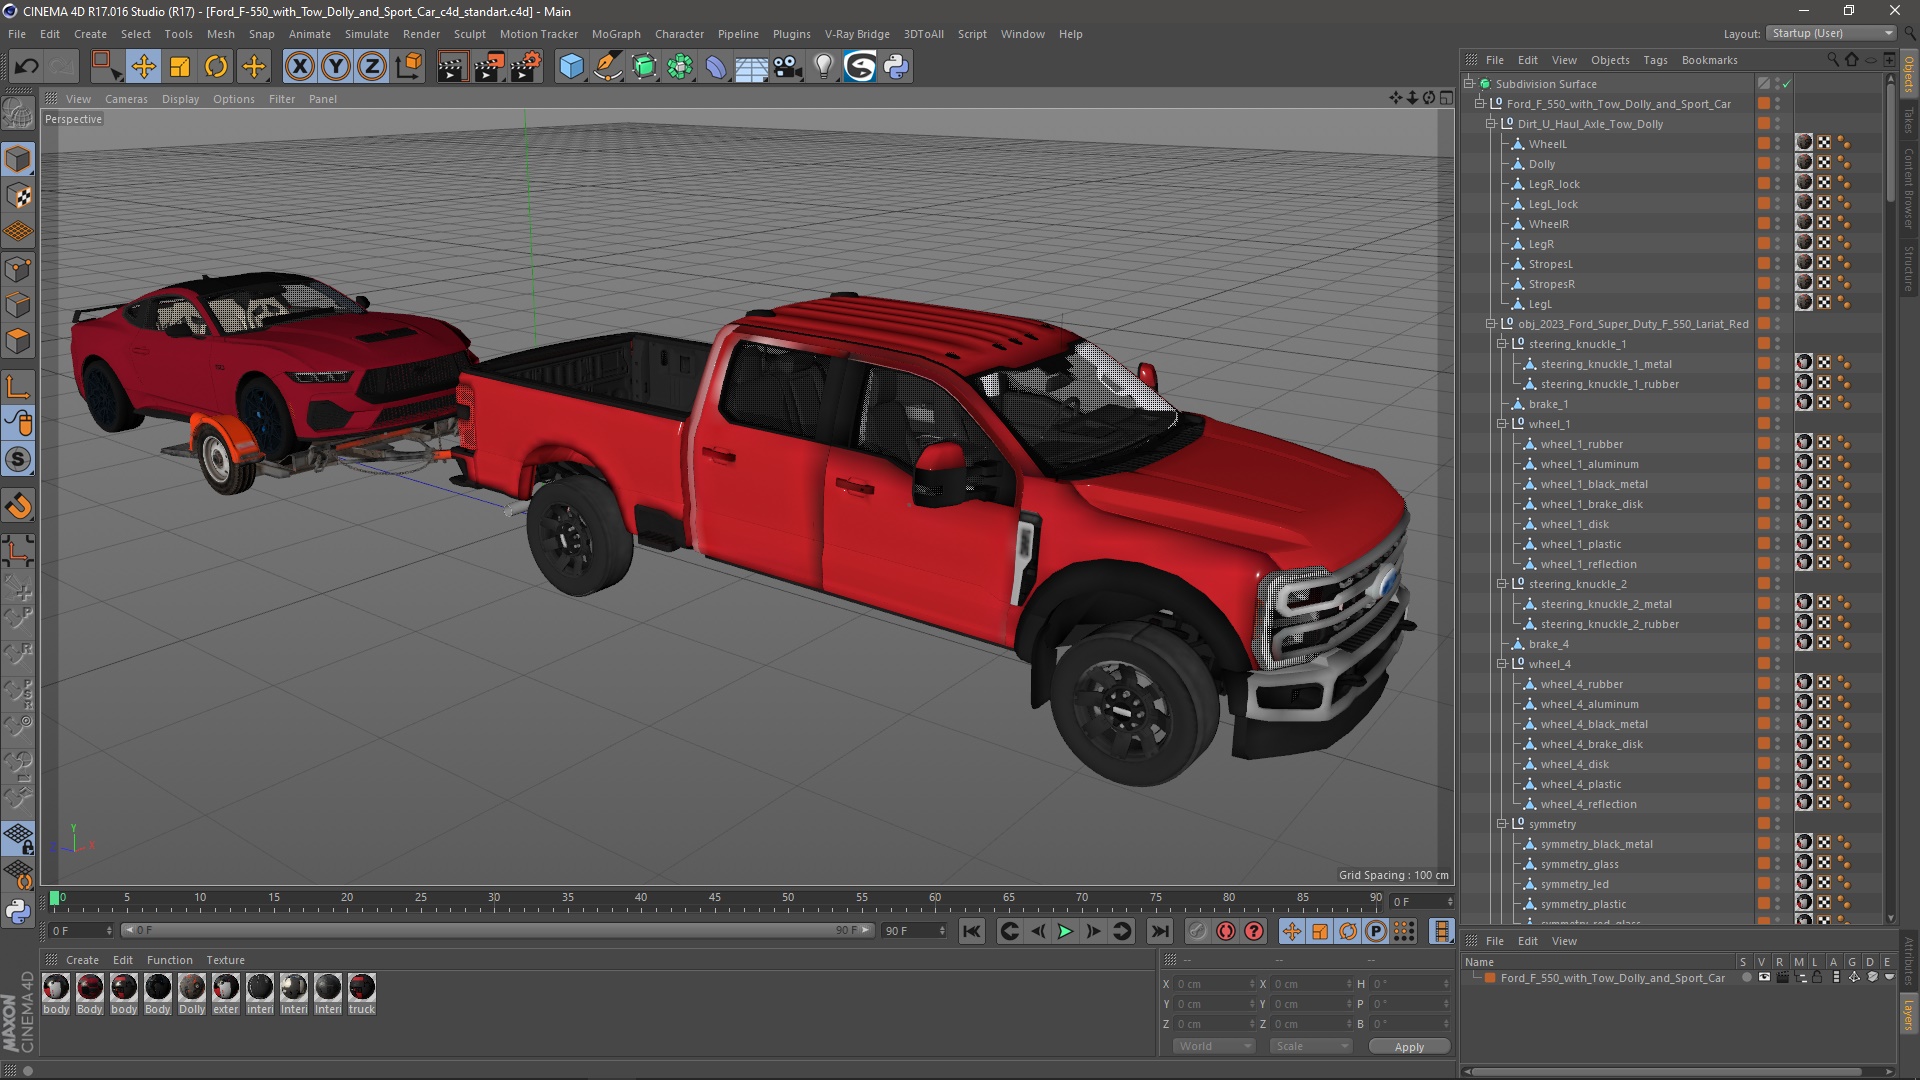Toggle visibility dots for Dolly object
The image size is (1920, 1080).
(1778, 164)
